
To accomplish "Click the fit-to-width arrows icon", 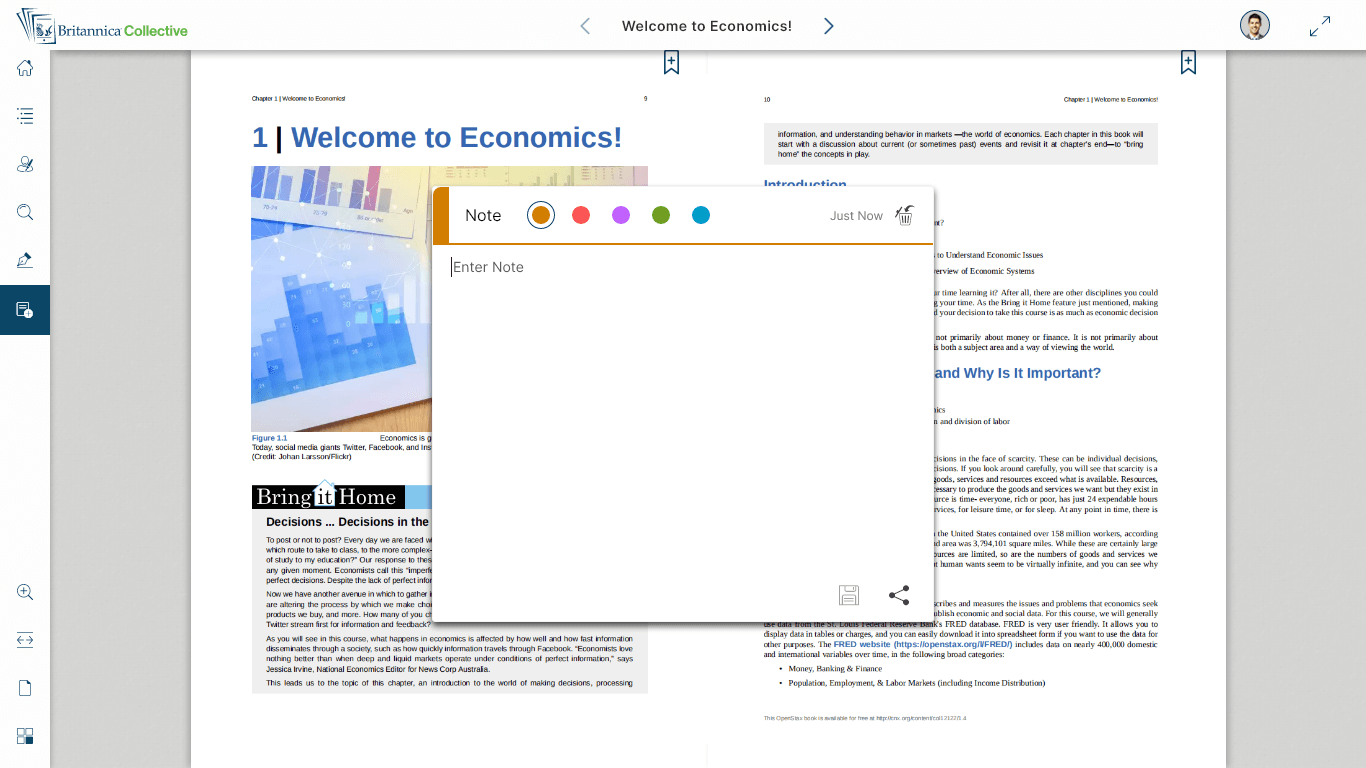I will pyautogui.click(x=25, y=640).
